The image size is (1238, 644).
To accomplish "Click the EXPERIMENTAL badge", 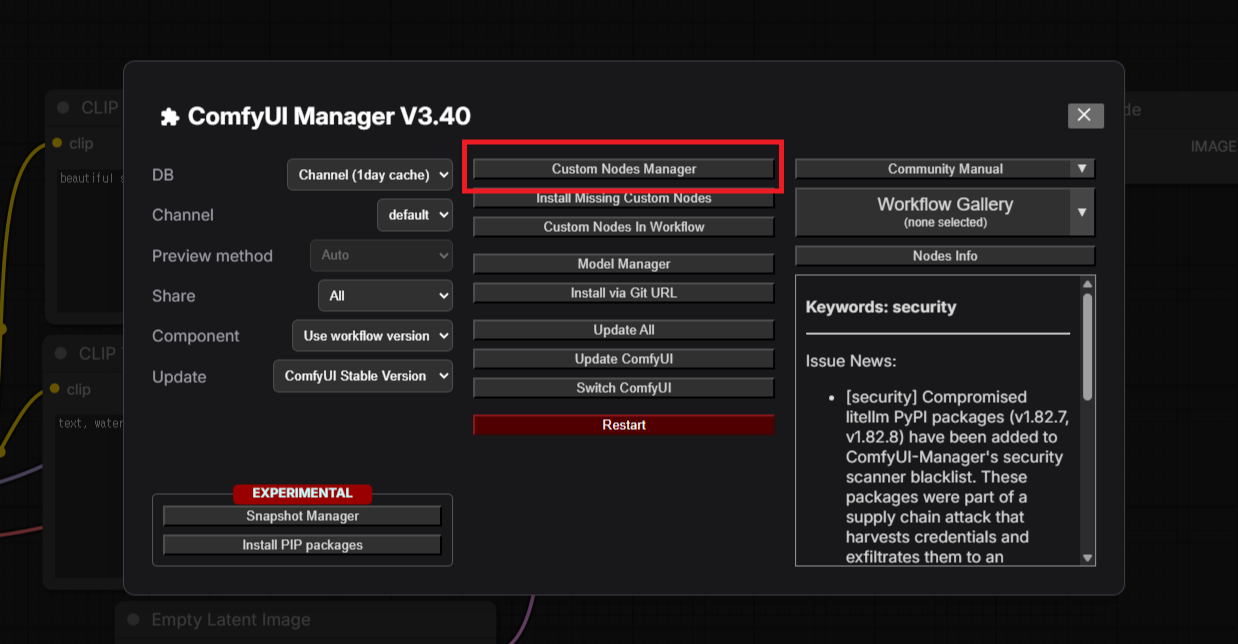I will (x=302, y=494).
